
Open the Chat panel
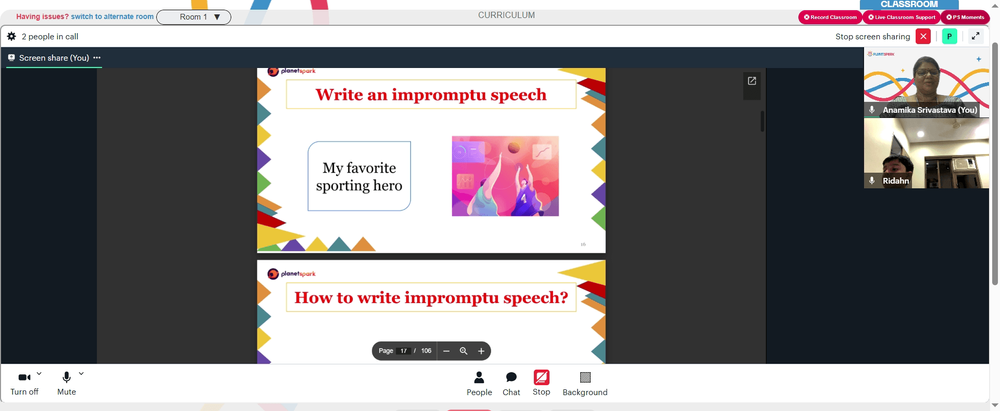(x=511, y=384)
